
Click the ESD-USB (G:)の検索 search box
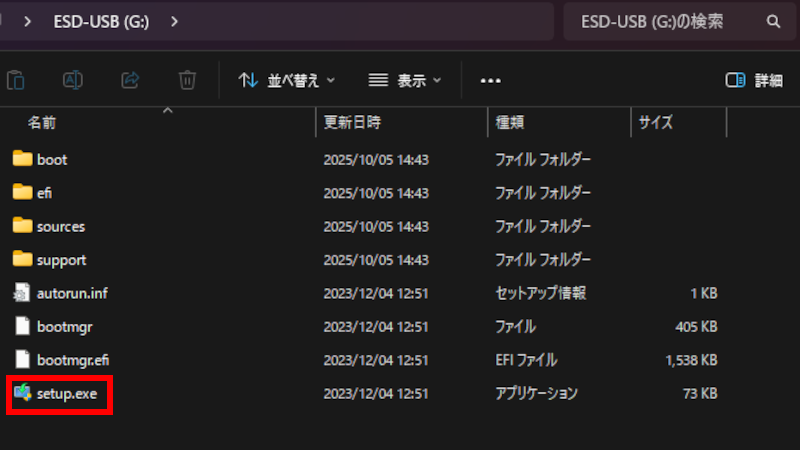[660, 21]
